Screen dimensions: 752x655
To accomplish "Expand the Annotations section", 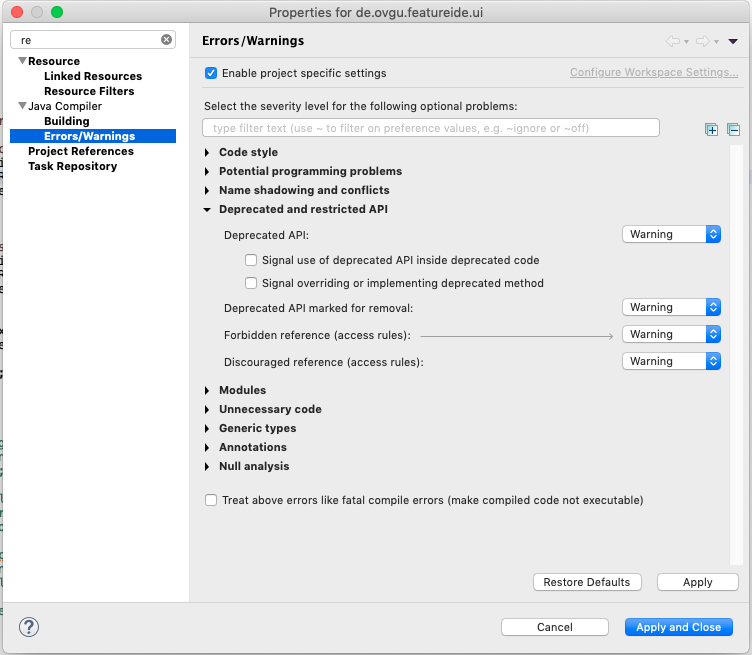I will pyautogui.click(x=207, y=447).
